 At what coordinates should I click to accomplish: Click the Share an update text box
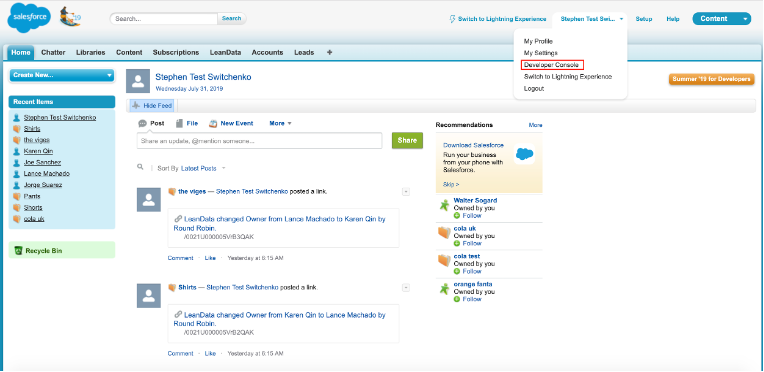[x=259, y=140]
